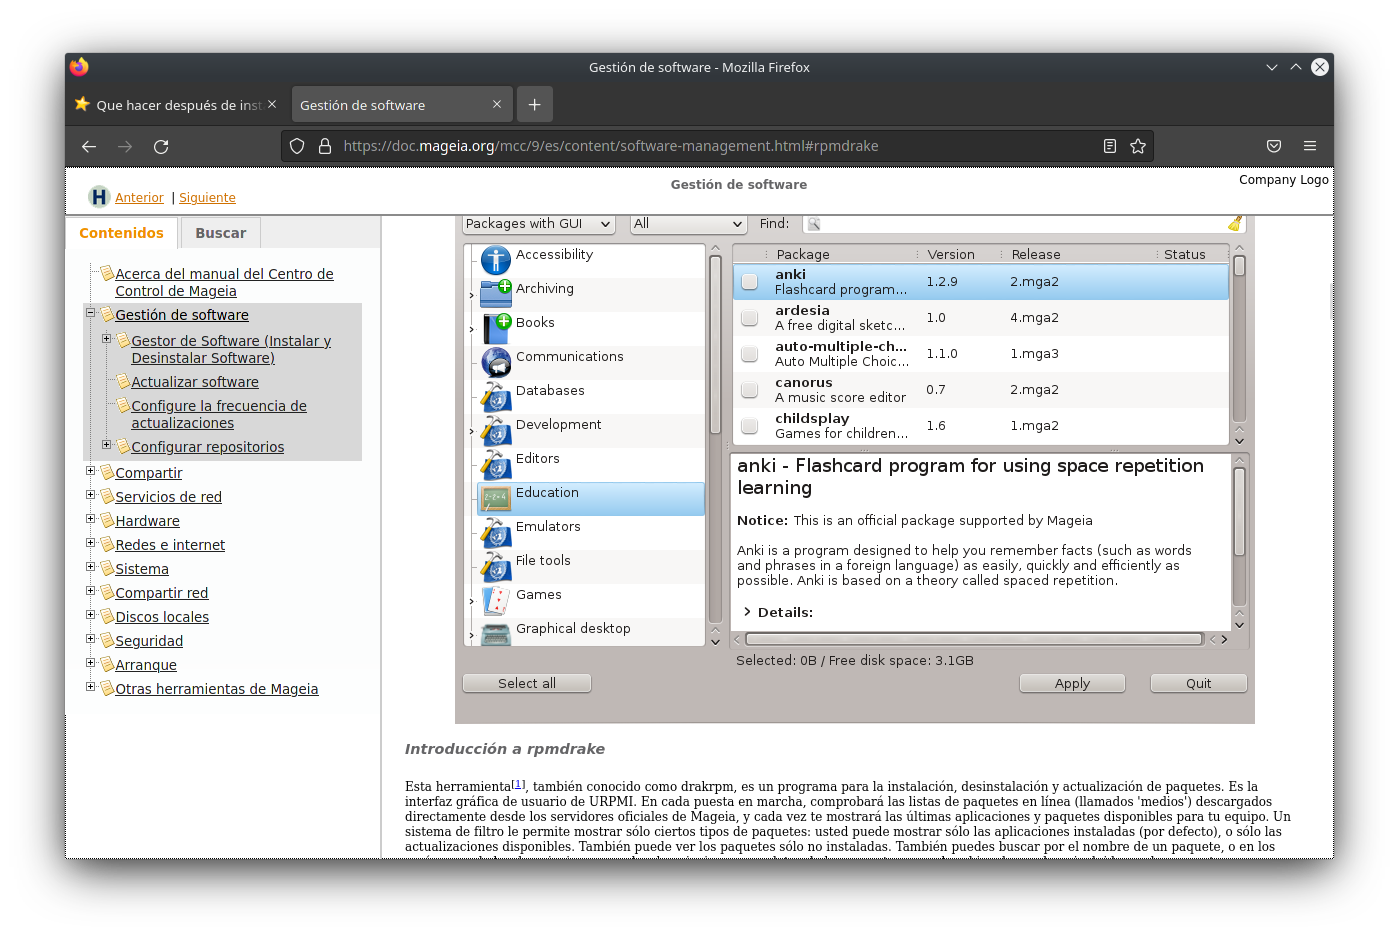1399x936 pixels.
Task: Close the 'Gestión de software' tab
Action: coord(497,104)
